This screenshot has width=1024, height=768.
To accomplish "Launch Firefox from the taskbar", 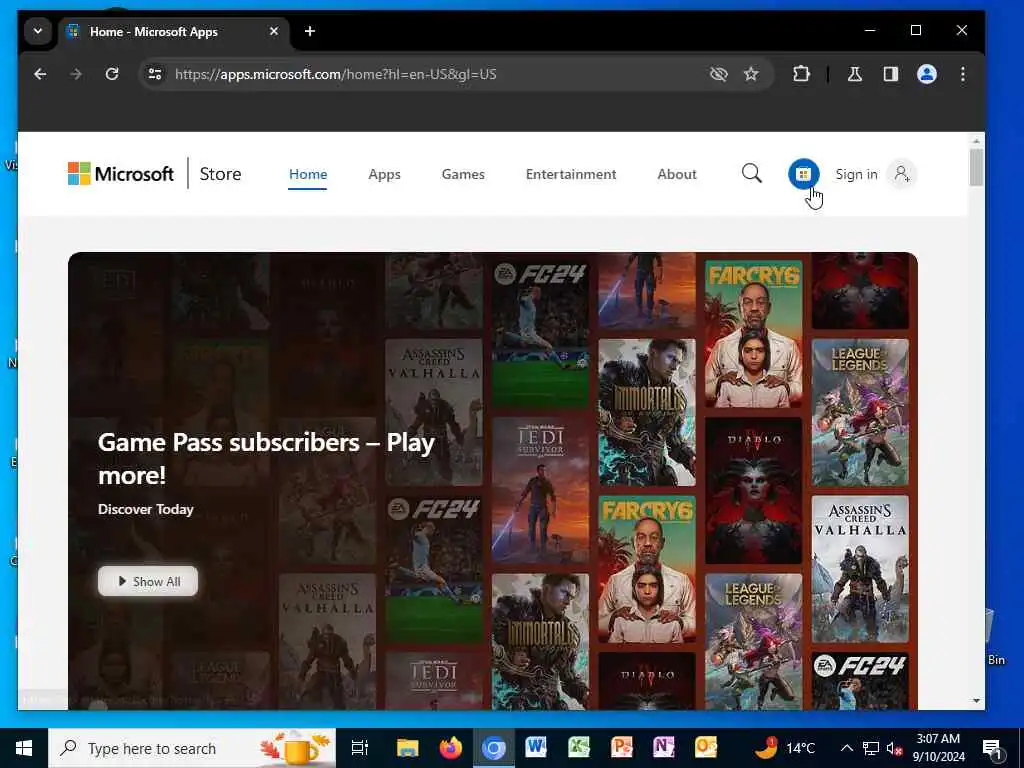I will click(451, 748).
